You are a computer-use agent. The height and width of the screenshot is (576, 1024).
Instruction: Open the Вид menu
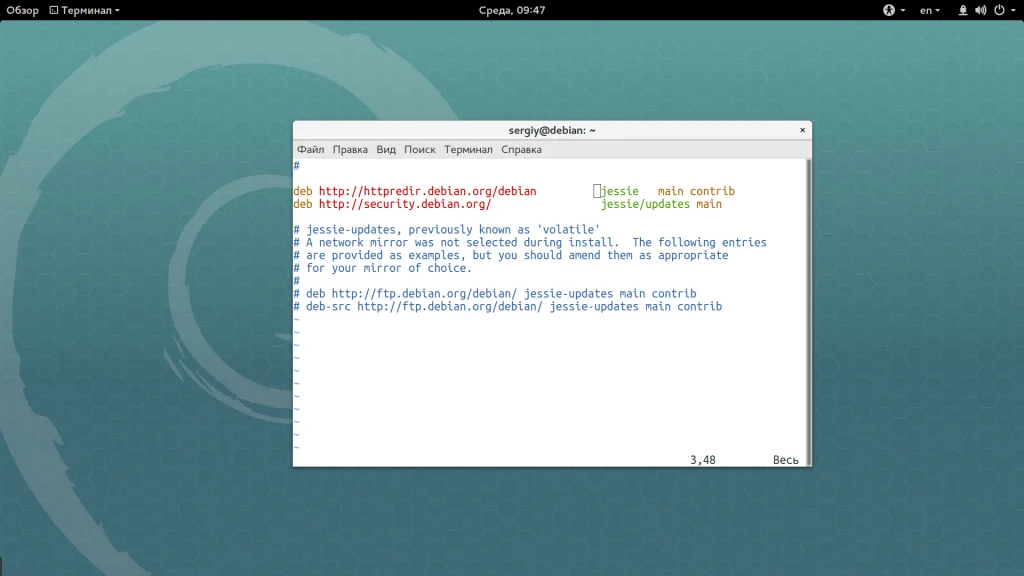[x=386, y=150]
